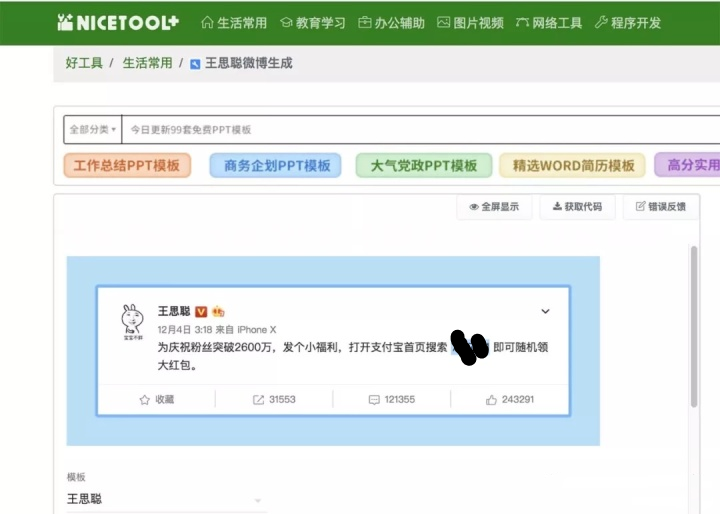720x514 pixels.
Task: Click 工作总结PPT模板 tag button
Action: [x=127, y=165]
